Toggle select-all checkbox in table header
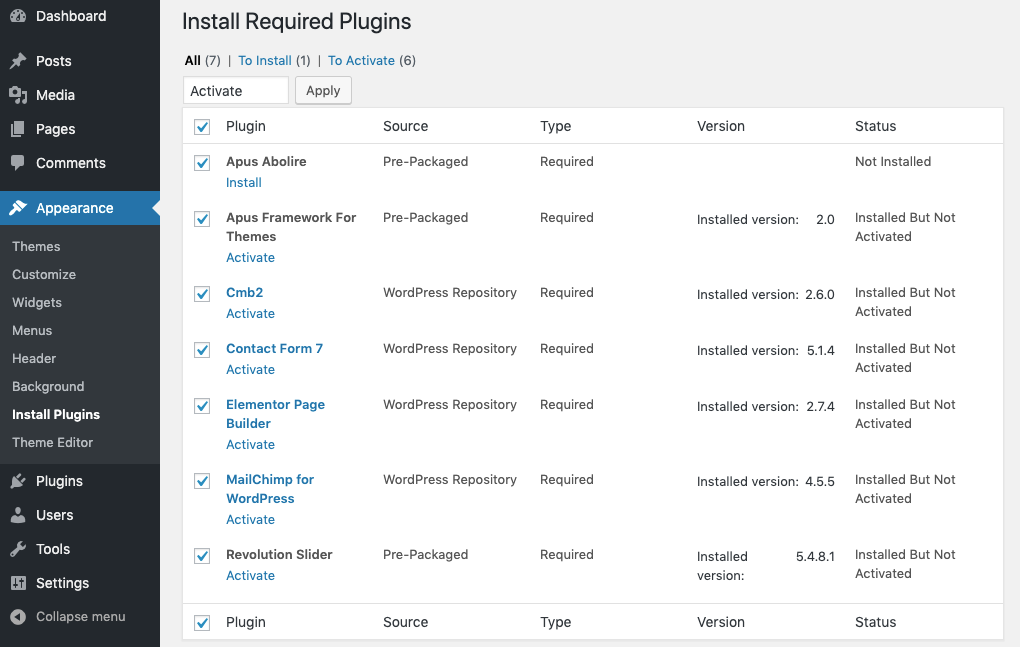The height and width of the screenshot is (647, 1020). click(202, 127)
